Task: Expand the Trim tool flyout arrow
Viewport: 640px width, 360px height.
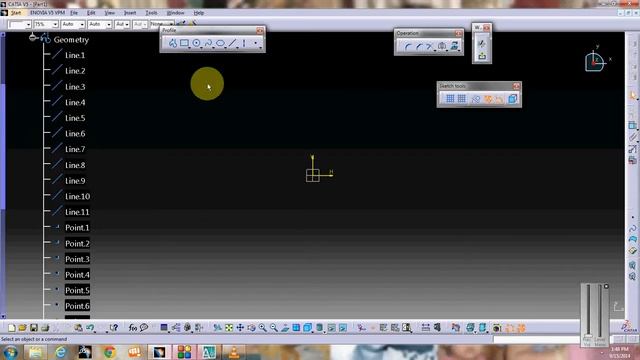Action: pos(435,51)
